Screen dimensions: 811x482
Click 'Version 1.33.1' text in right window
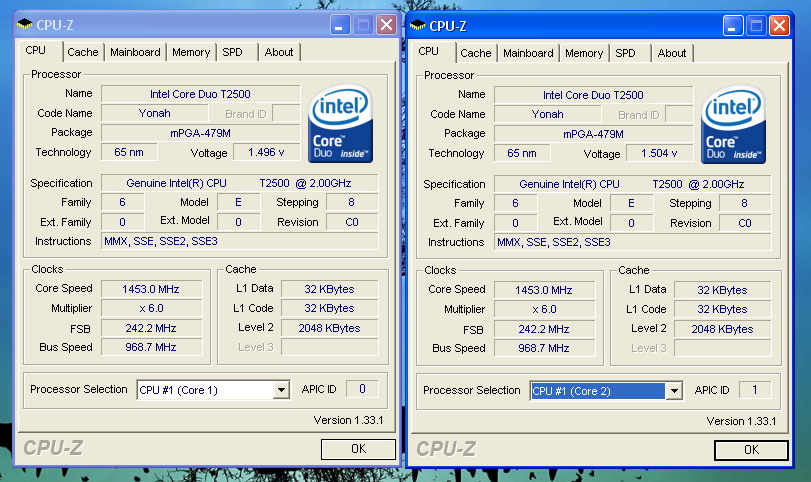pyautogui.click(x=741, y=421)
